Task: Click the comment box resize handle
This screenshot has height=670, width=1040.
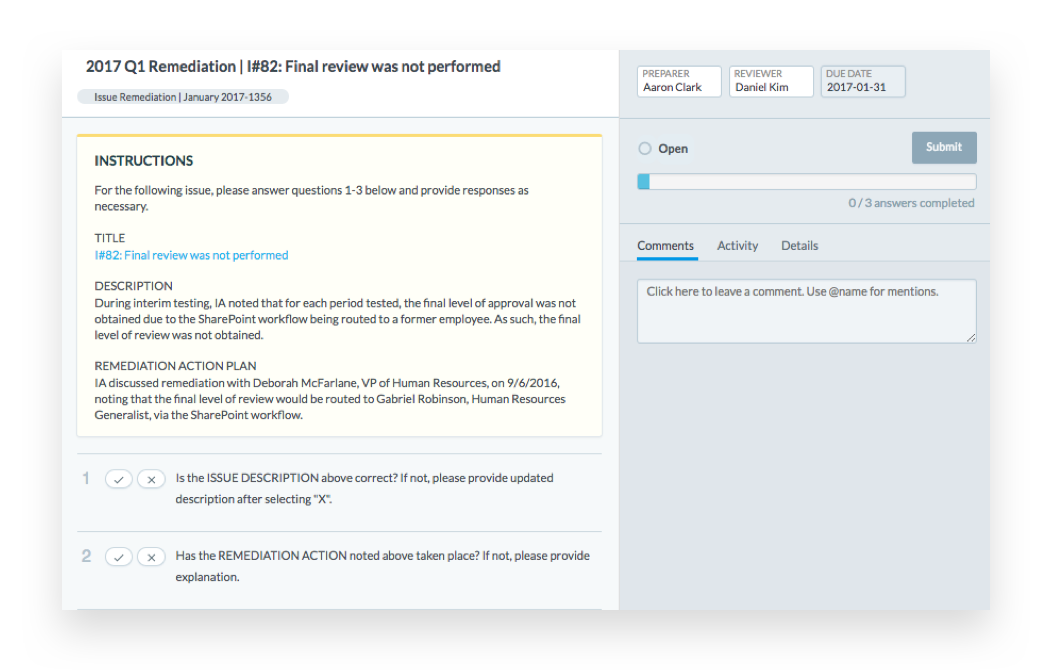Action: [970, 338]
